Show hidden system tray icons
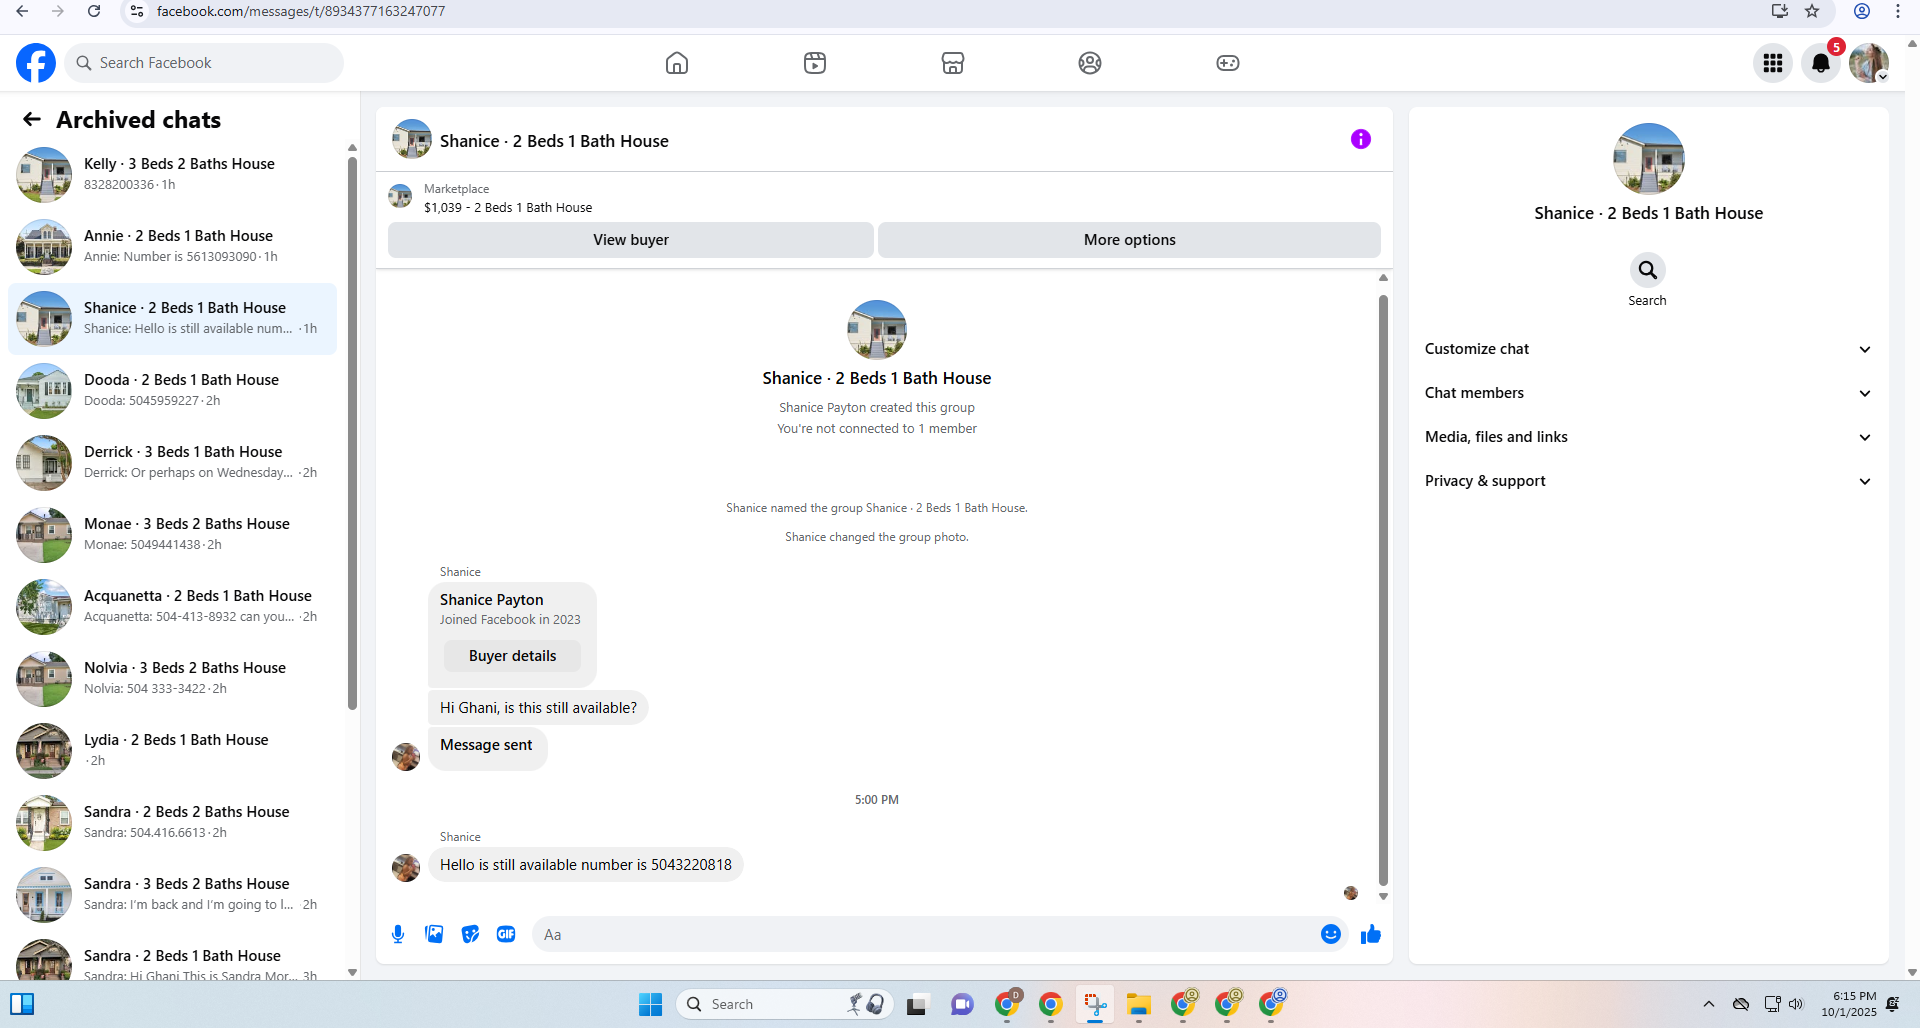The image size is (1920, 1028). 1709,1004
